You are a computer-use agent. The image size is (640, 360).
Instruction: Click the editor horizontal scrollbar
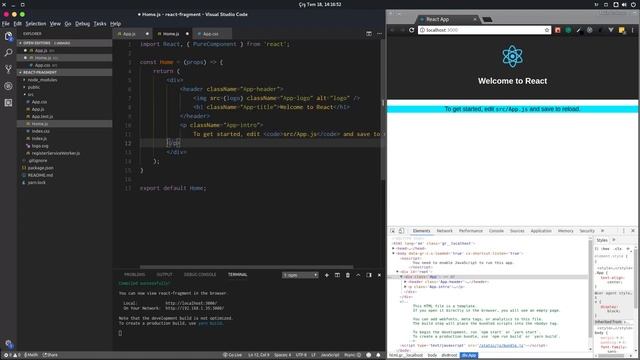click(246, 267)
